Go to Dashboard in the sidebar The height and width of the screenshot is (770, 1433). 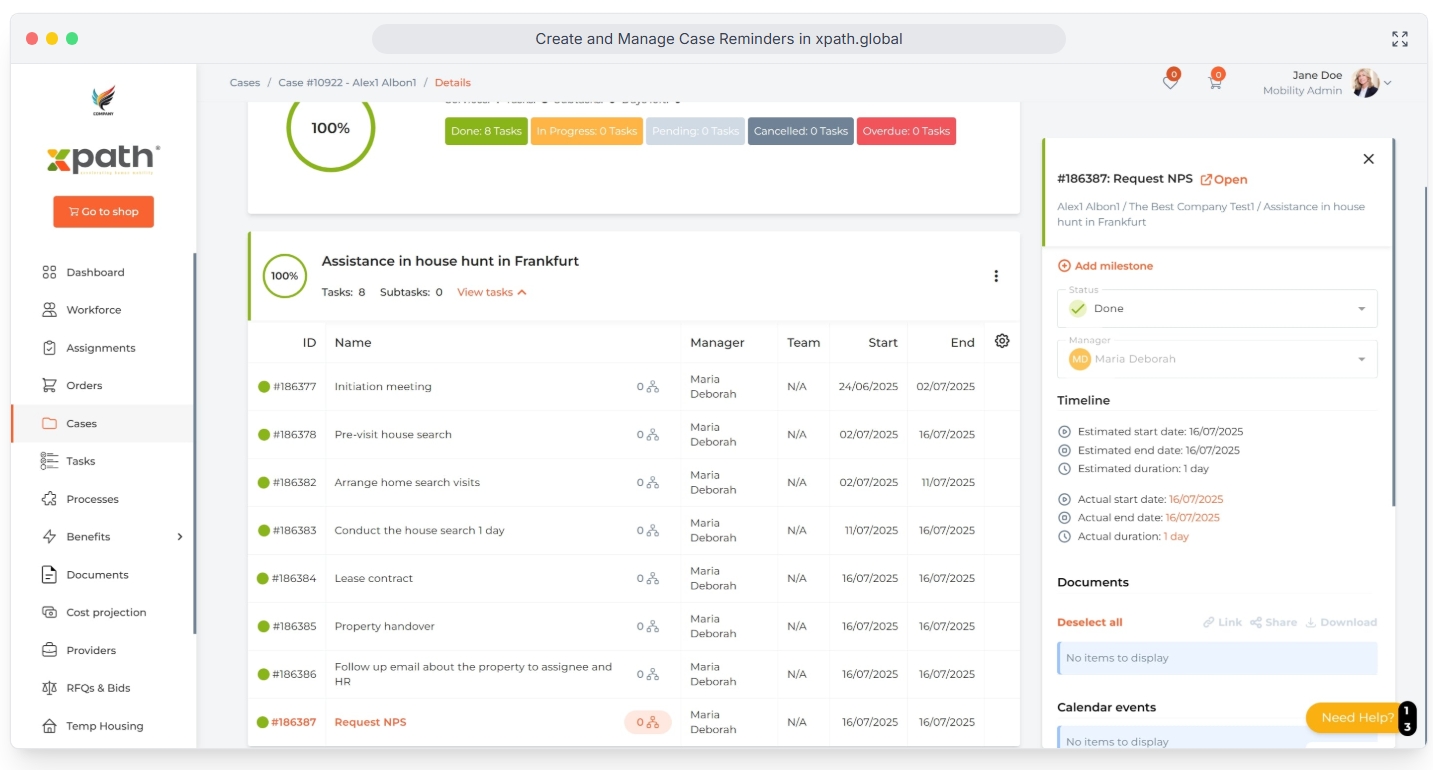click(x=95, y=272)
